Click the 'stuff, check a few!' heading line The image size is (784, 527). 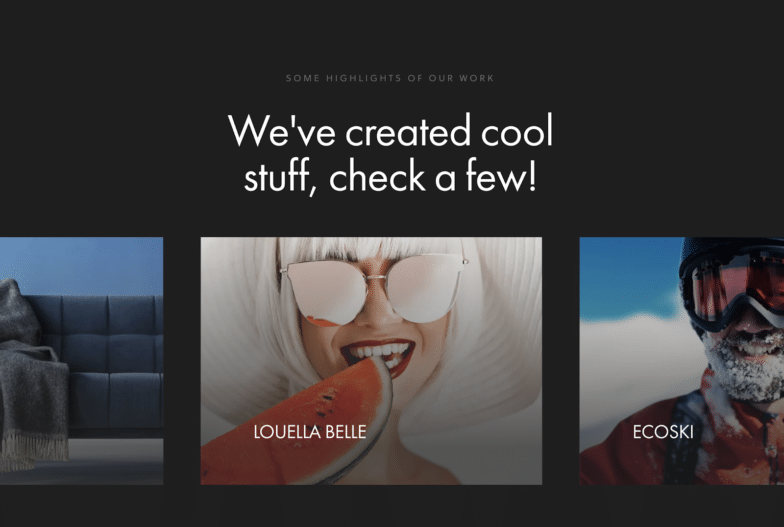(x=390, y=176)
